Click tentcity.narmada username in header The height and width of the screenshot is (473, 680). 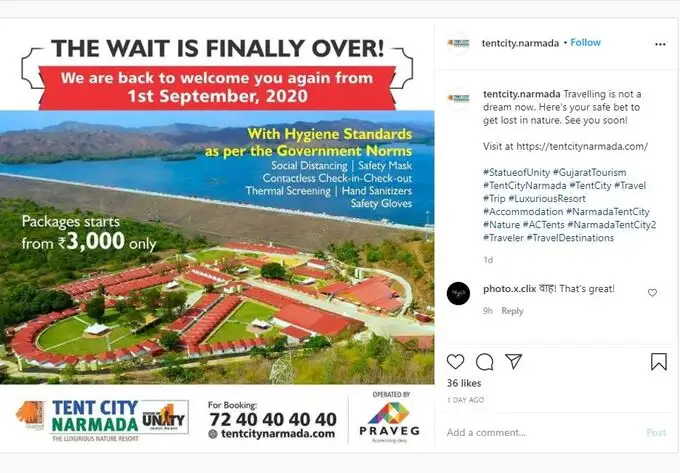pyautogui.click(x=520, y=43)
